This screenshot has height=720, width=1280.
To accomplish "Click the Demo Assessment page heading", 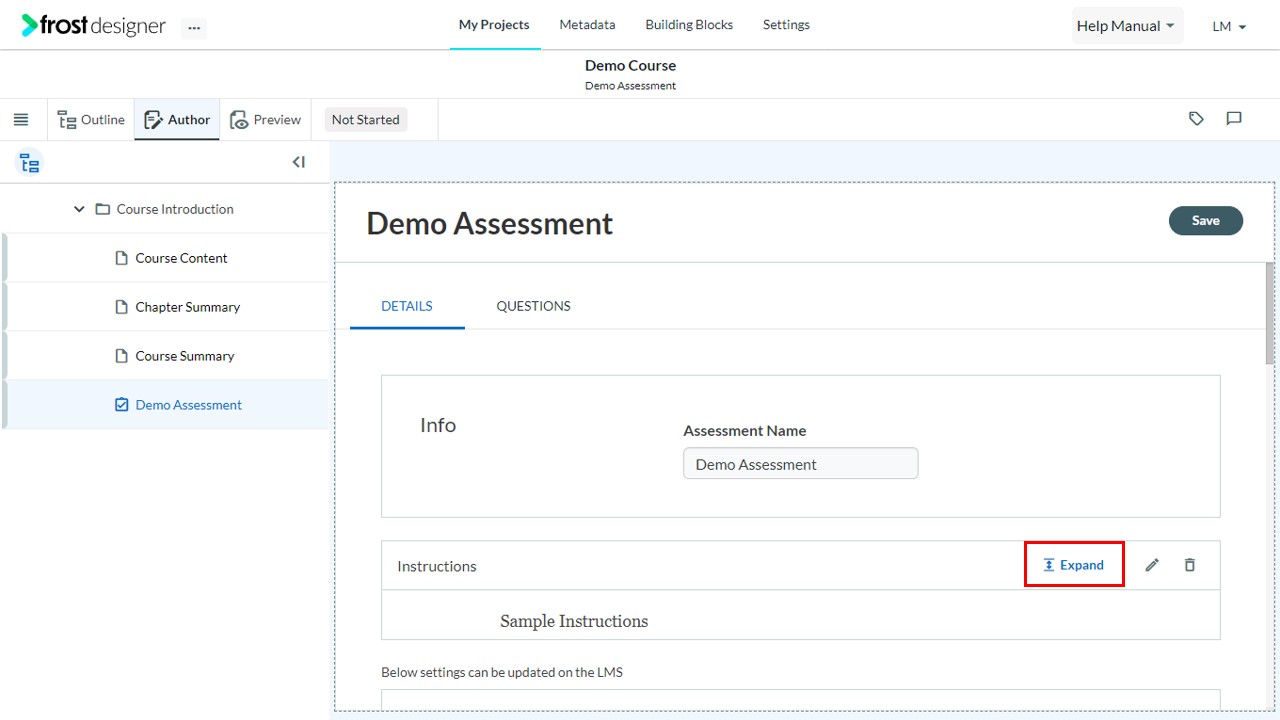I will coord(490,224).
